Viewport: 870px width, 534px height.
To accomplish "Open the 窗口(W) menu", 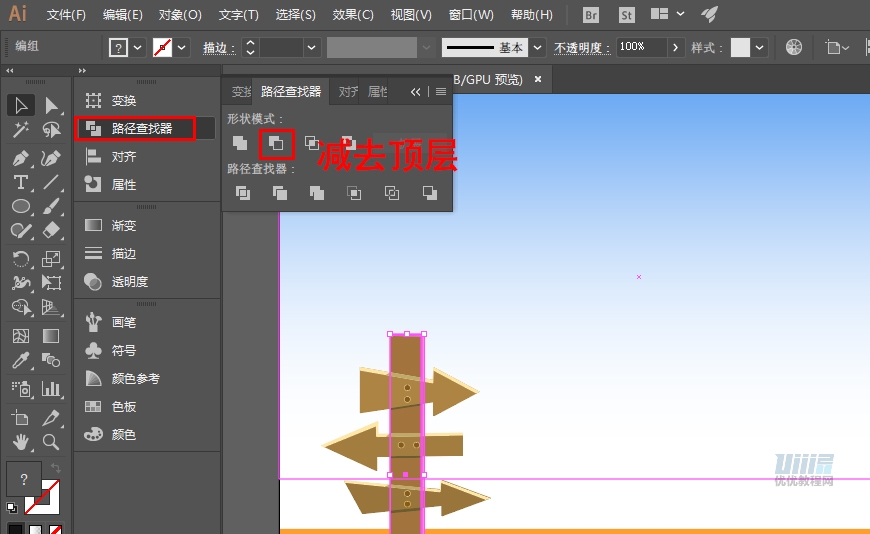I will point(471,15).
